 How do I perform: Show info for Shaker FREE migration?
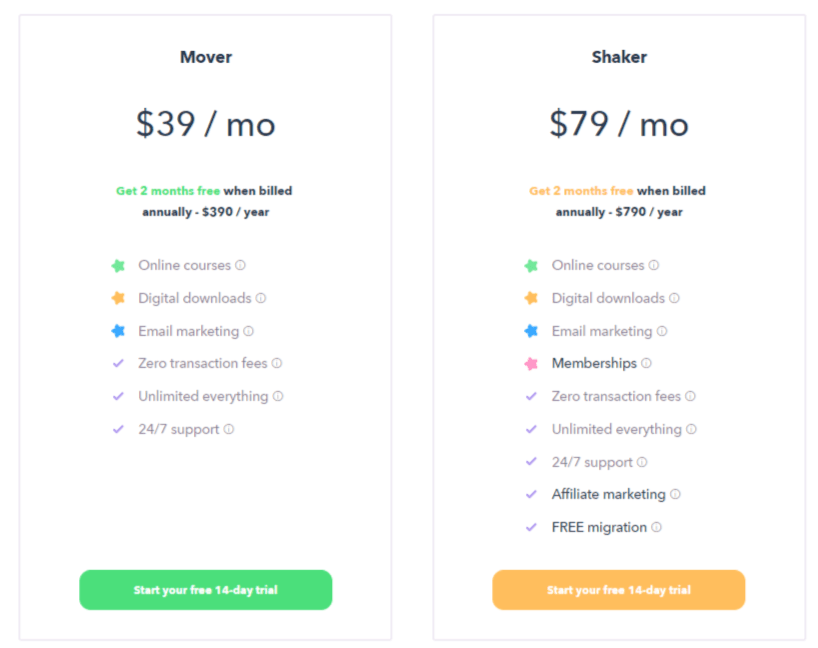tap(656, 527)
